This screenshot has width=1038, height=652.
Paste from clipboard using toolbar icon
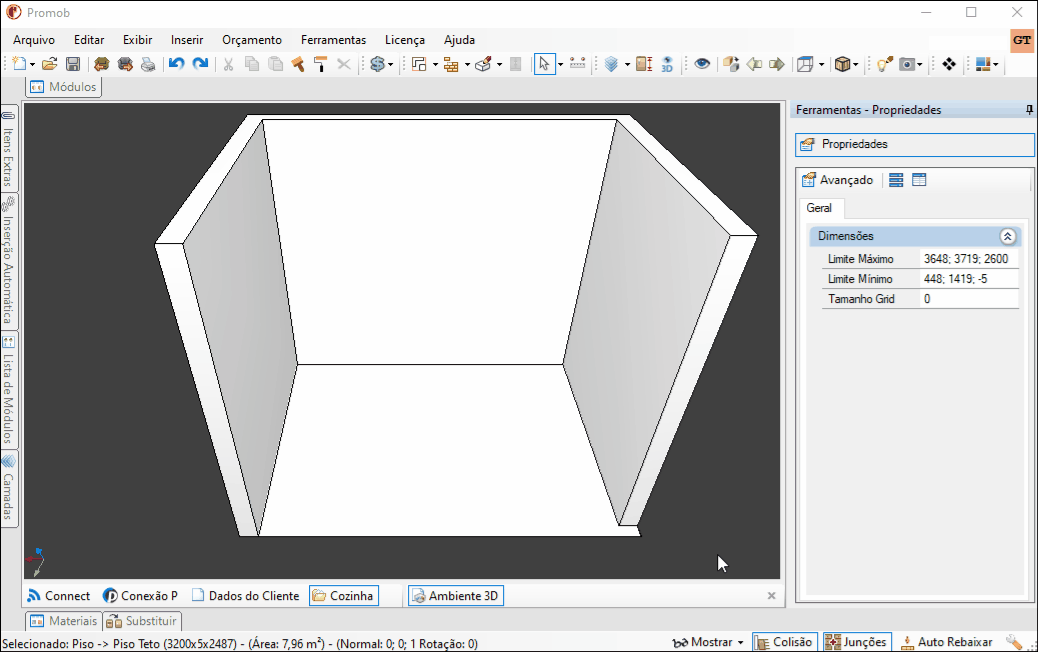coord(275,64)
